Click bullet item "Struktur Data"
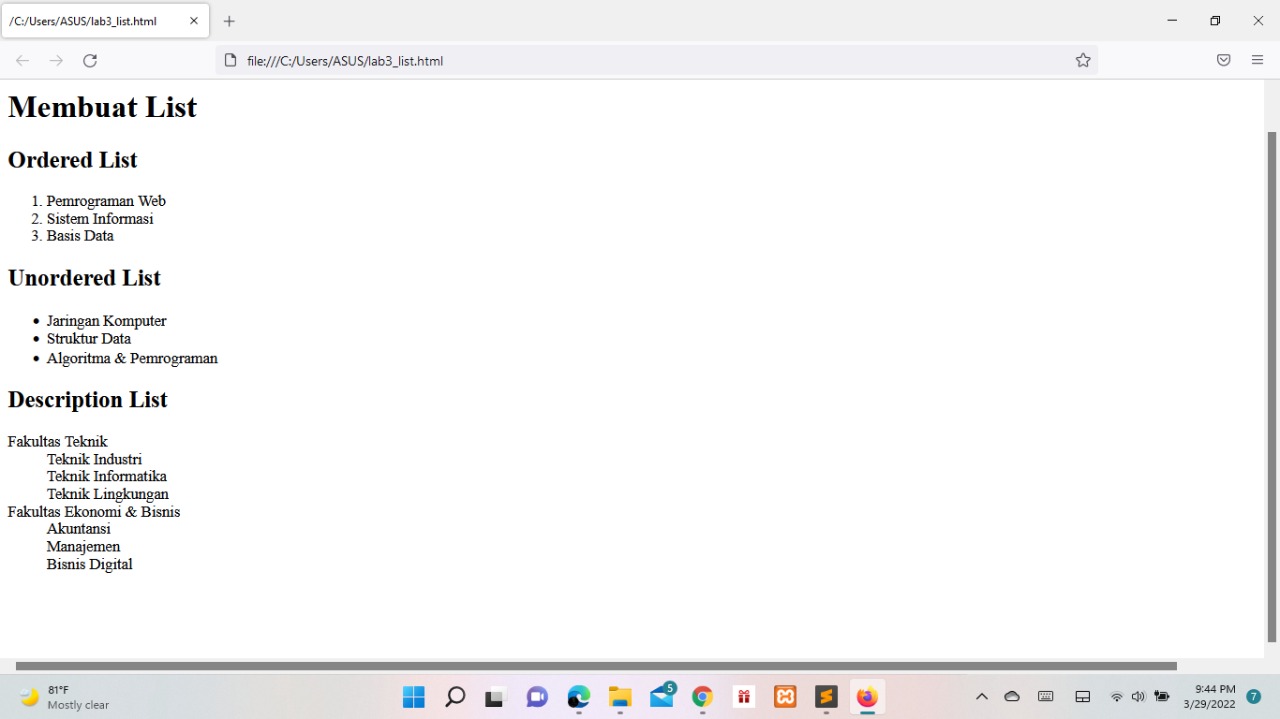 click(89, 339)
